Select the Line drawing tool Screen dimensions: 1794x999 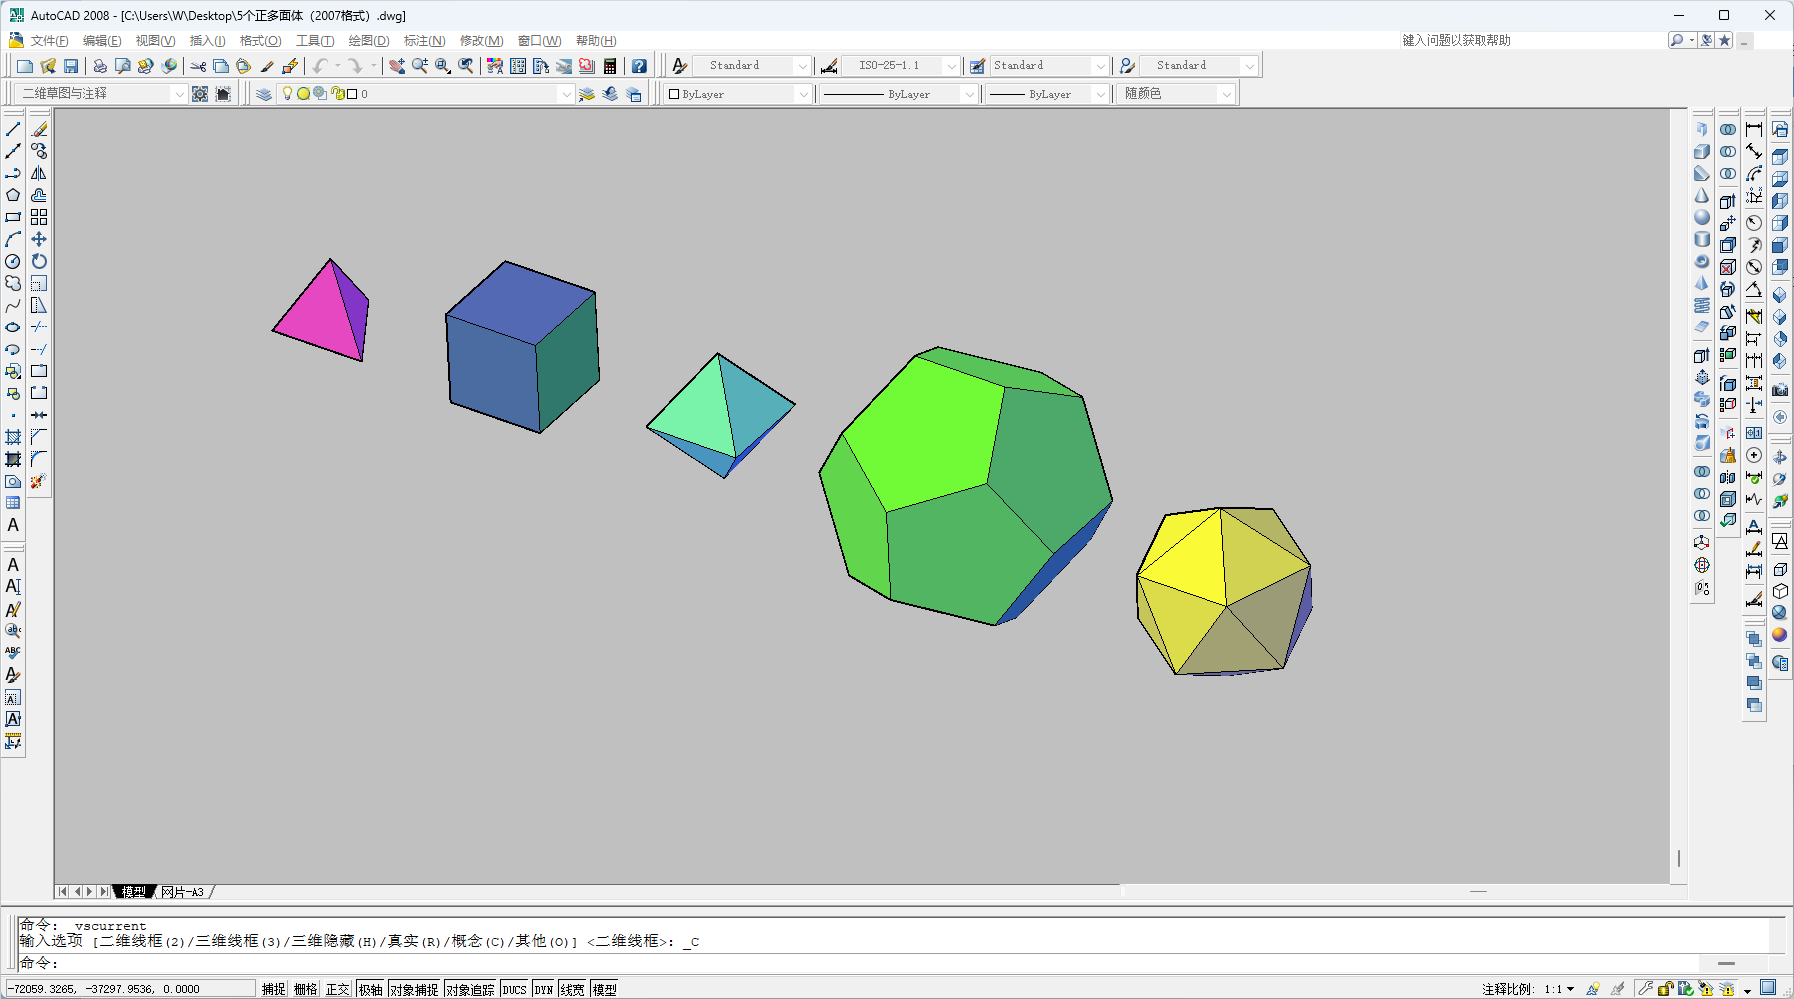[x=13, y=129]
